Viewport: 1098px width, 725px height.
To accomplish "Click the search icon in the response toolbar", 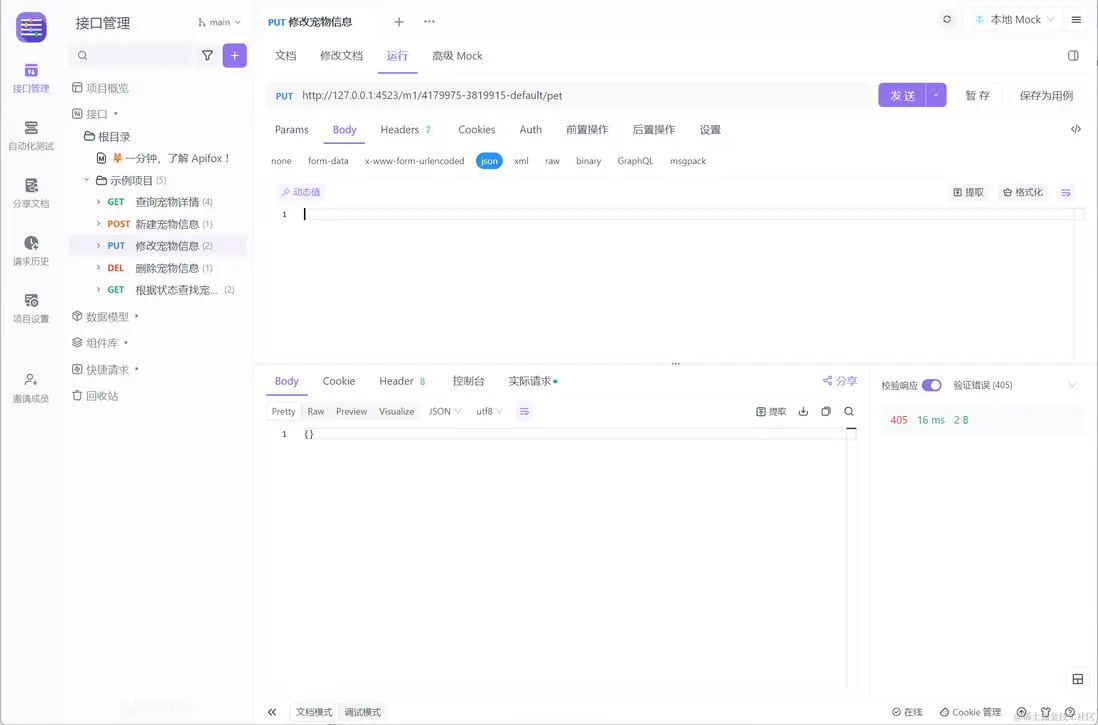I will click(848, 411).
